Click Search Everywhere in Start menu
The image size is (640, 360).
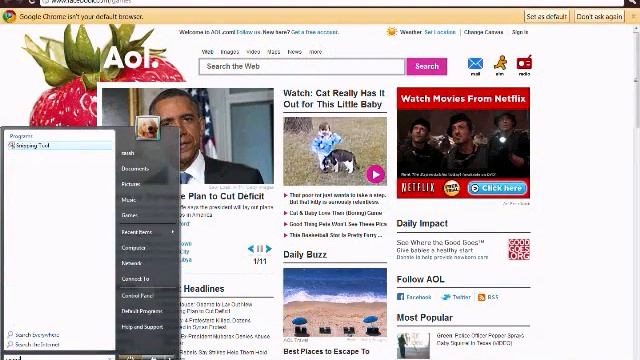coord(33,335)
